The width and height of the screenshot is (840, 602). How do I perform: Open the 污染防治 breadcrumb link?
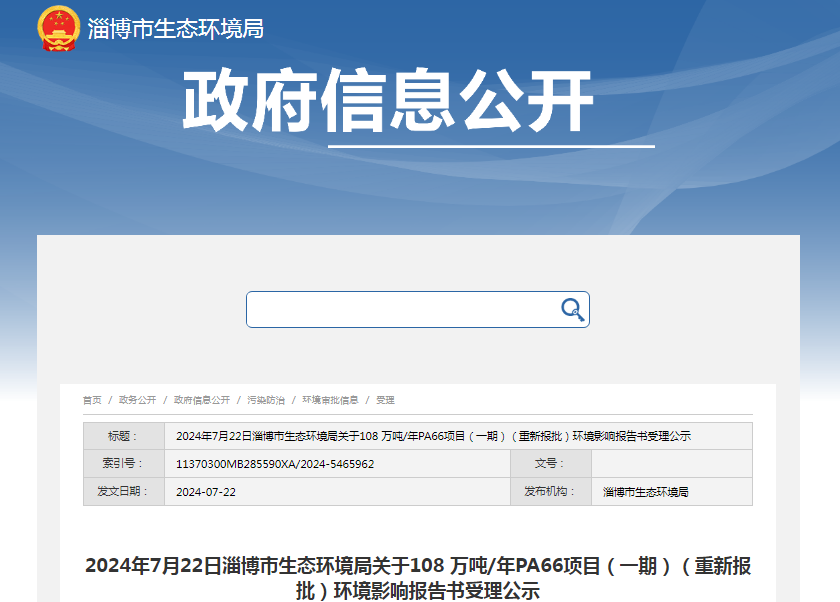coord(266,400)
